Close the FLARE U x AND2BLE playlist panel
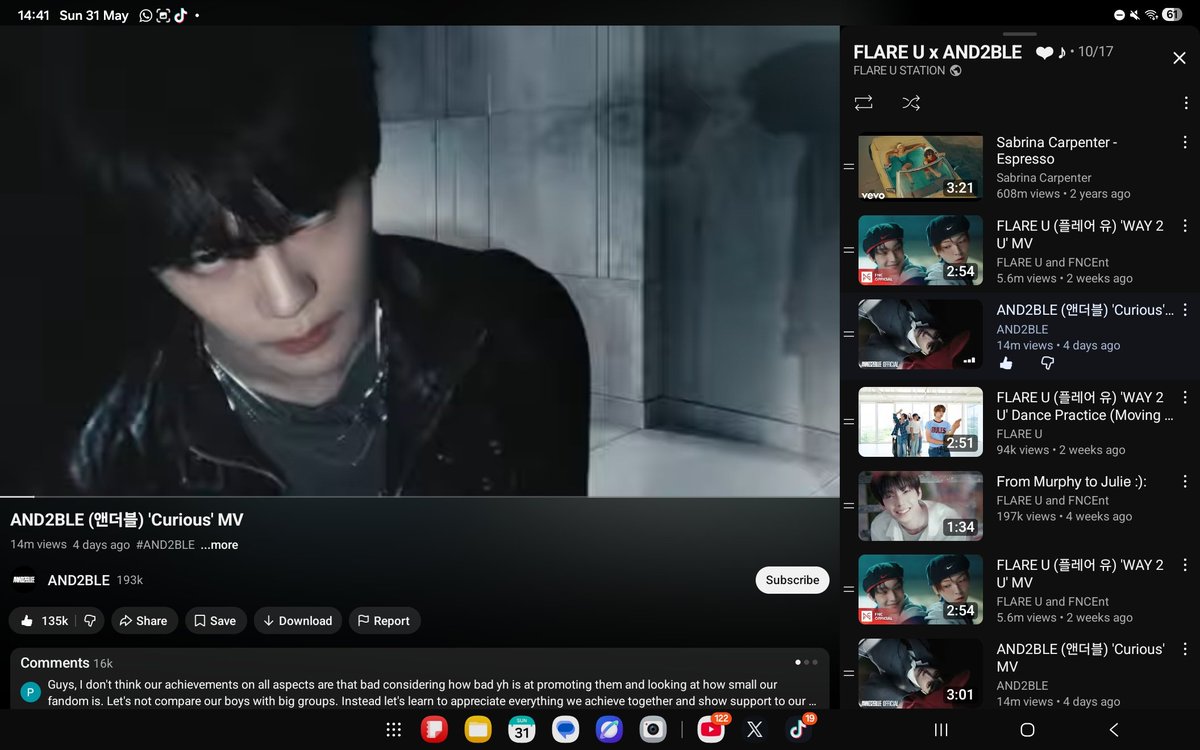The image size is (1200, 750). [1179, 58]
